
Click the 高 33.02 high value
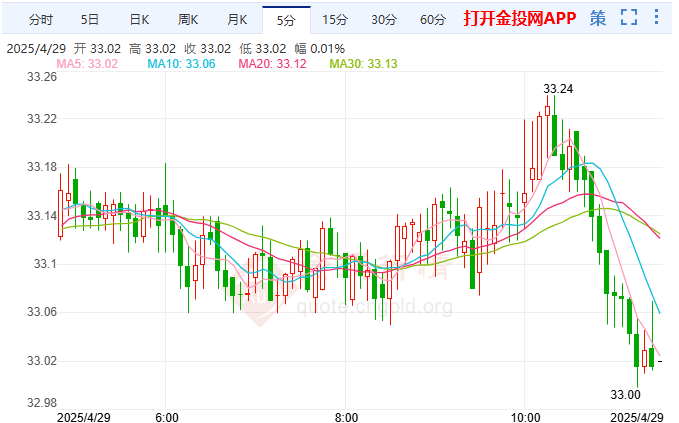(152, 48)
